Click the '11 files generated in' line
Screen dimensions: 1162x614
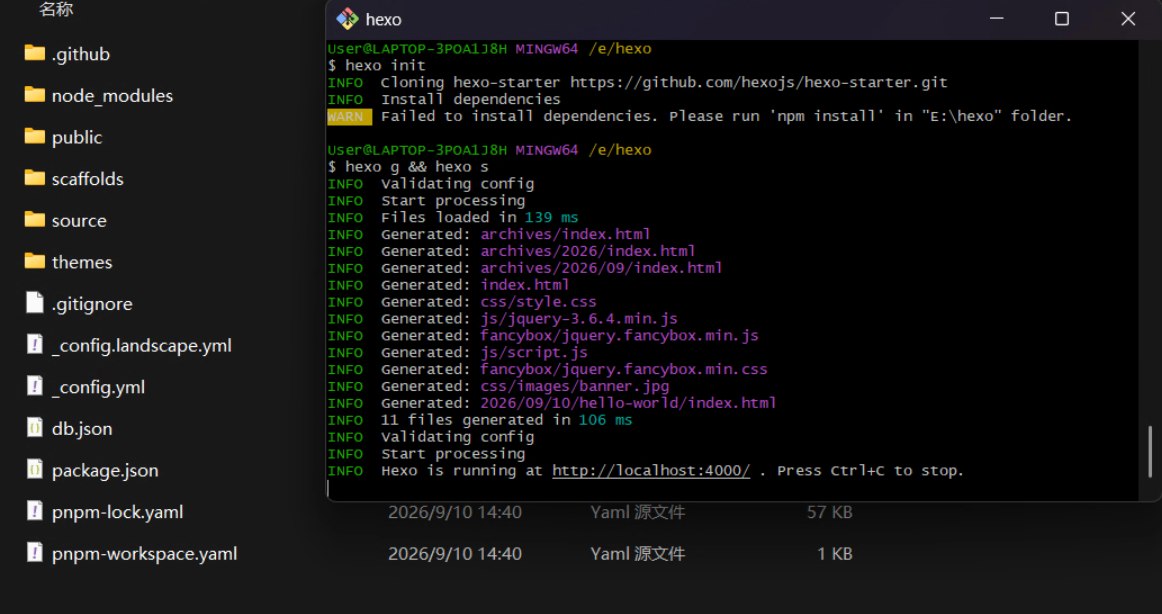476,420
